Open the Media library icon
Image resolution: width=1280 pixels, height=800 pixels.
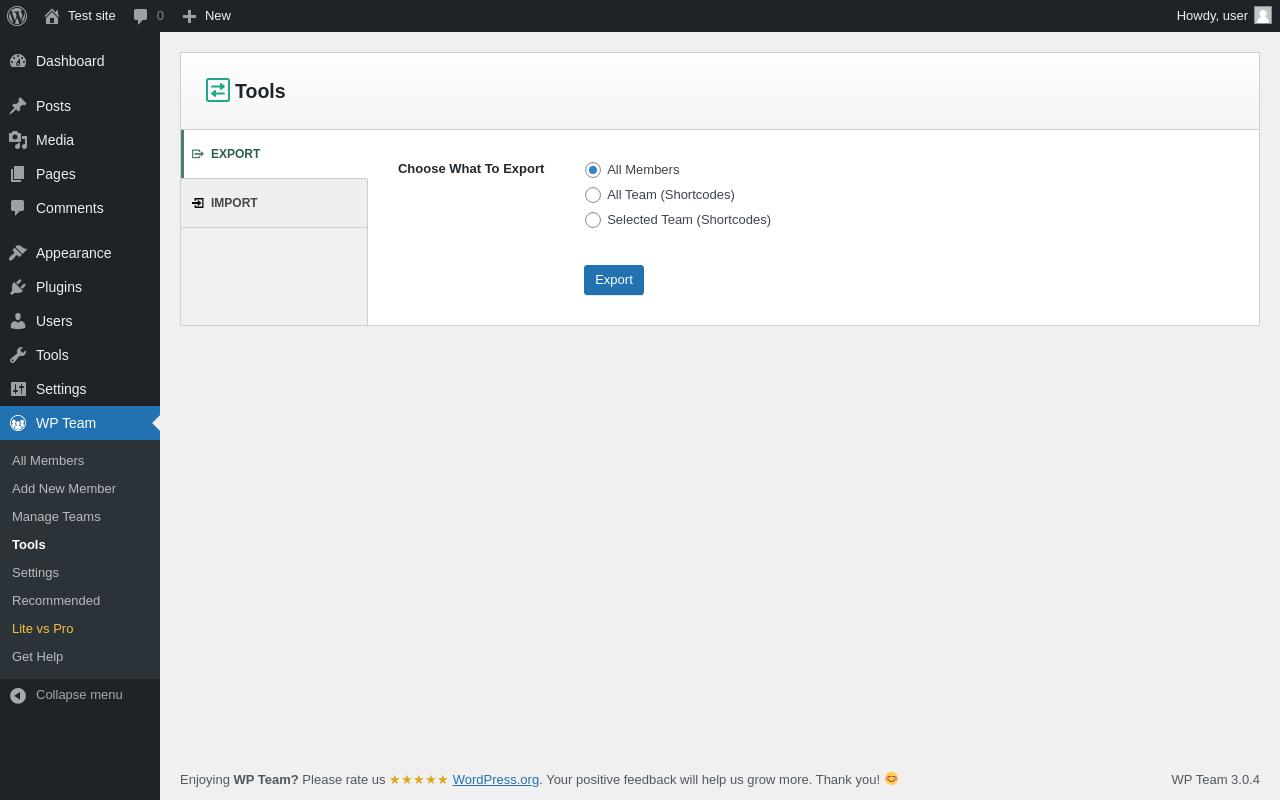pos(18,140)
